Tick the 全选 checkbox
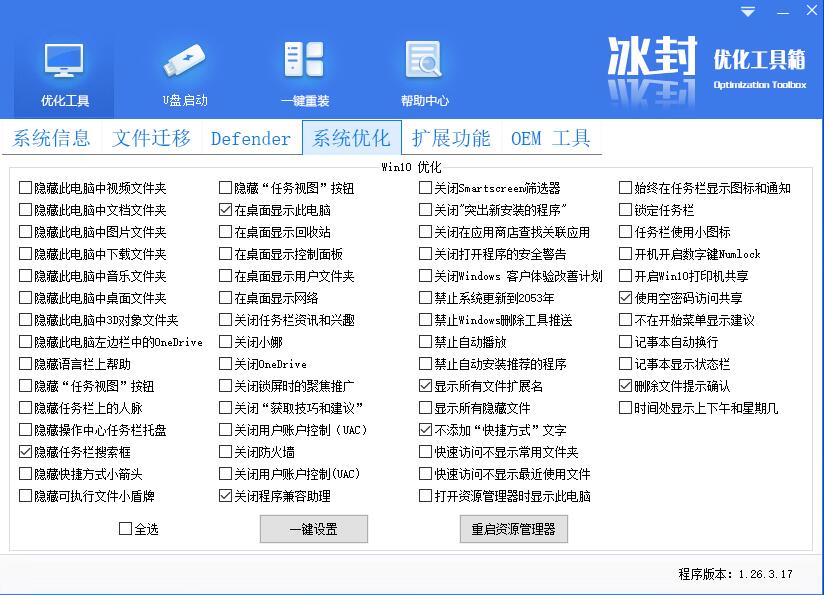The height and width of the screenshot is (595, 824). click(x=126, y=529)
